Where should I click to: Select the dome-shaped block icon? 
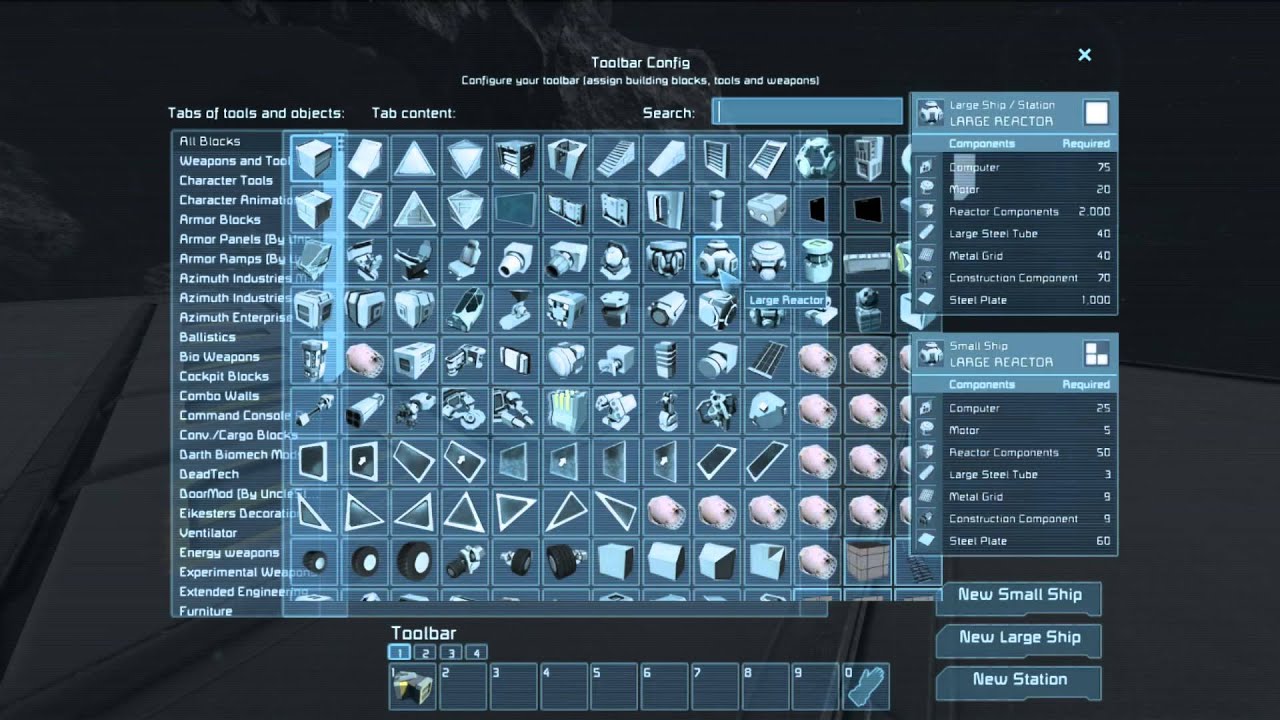click(x=767, y=411)
